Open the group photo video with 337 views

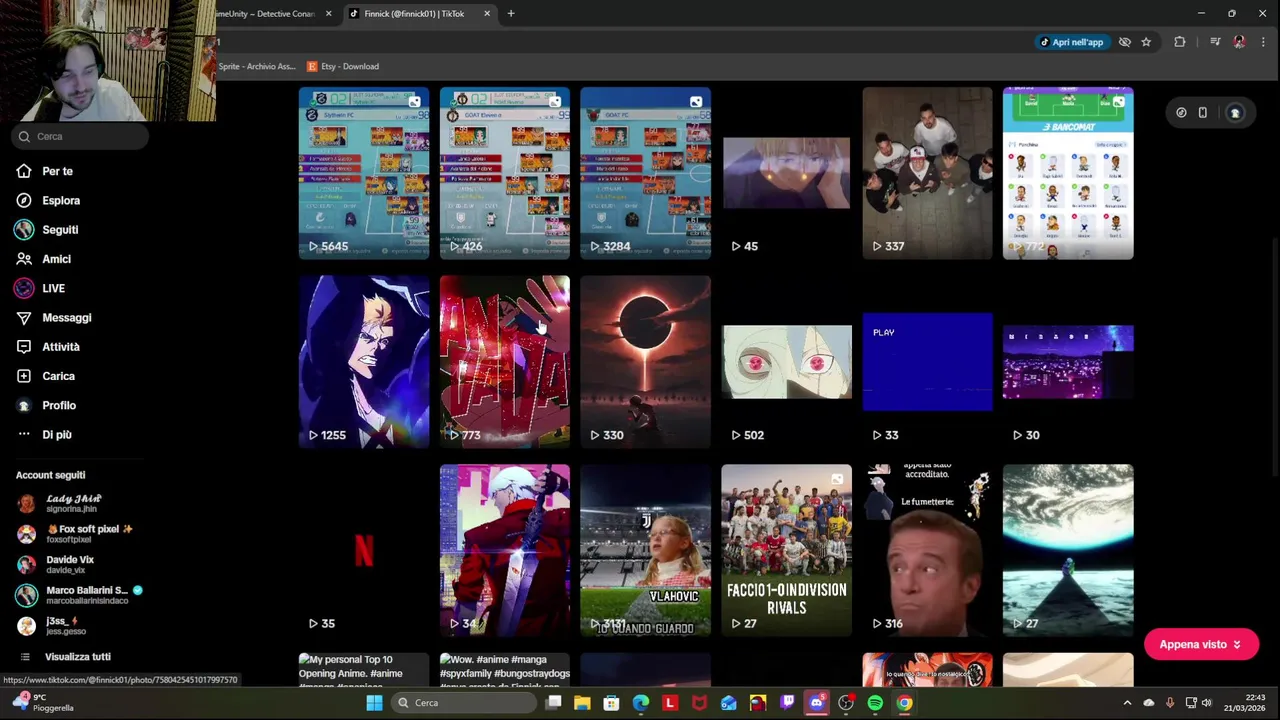tap(928, 173)
